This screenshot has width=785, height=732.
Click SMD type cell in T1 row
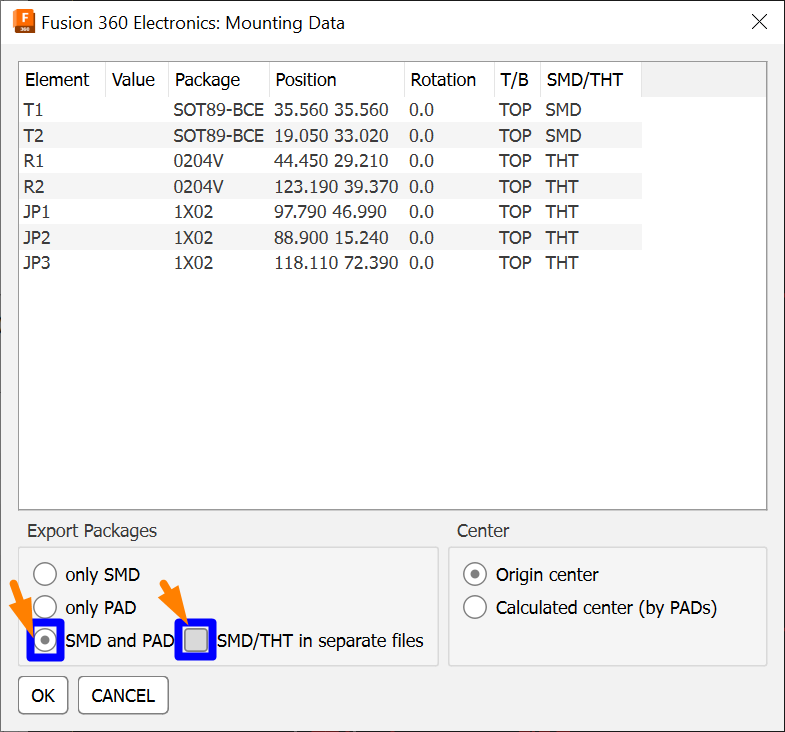click(563, 110)
